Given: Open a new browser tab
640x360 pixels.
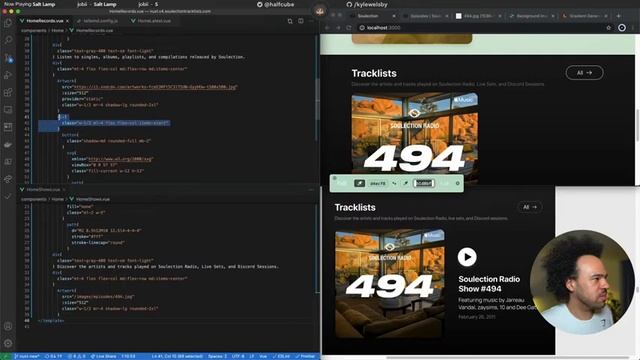Looking at the screenshot, I should (x=618, y=16).
